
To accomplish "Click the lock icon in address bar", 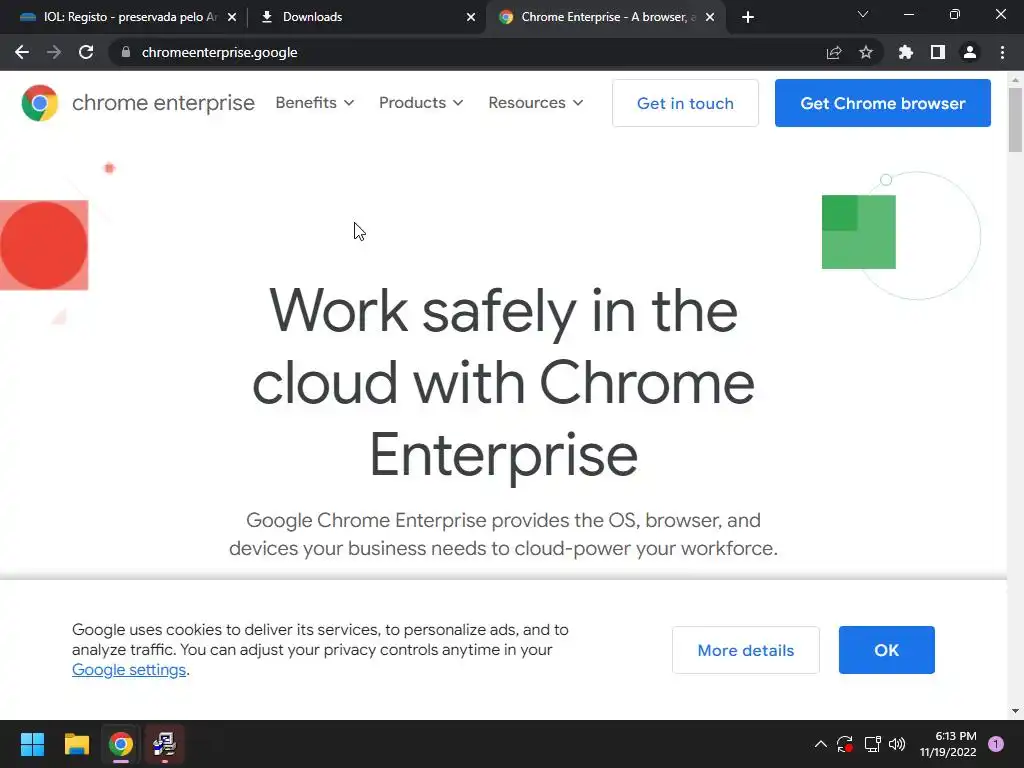I will pyautogui.click(x=126, y=52).
